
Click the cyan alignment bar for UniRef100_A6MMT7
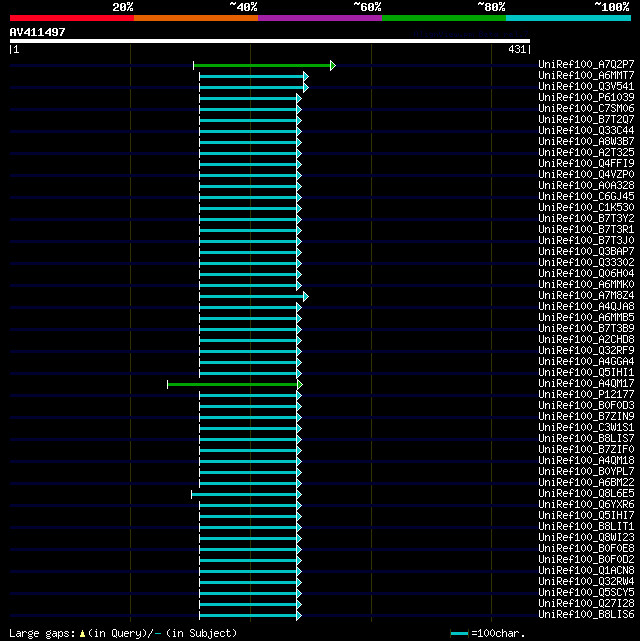(x=252, y=76)
